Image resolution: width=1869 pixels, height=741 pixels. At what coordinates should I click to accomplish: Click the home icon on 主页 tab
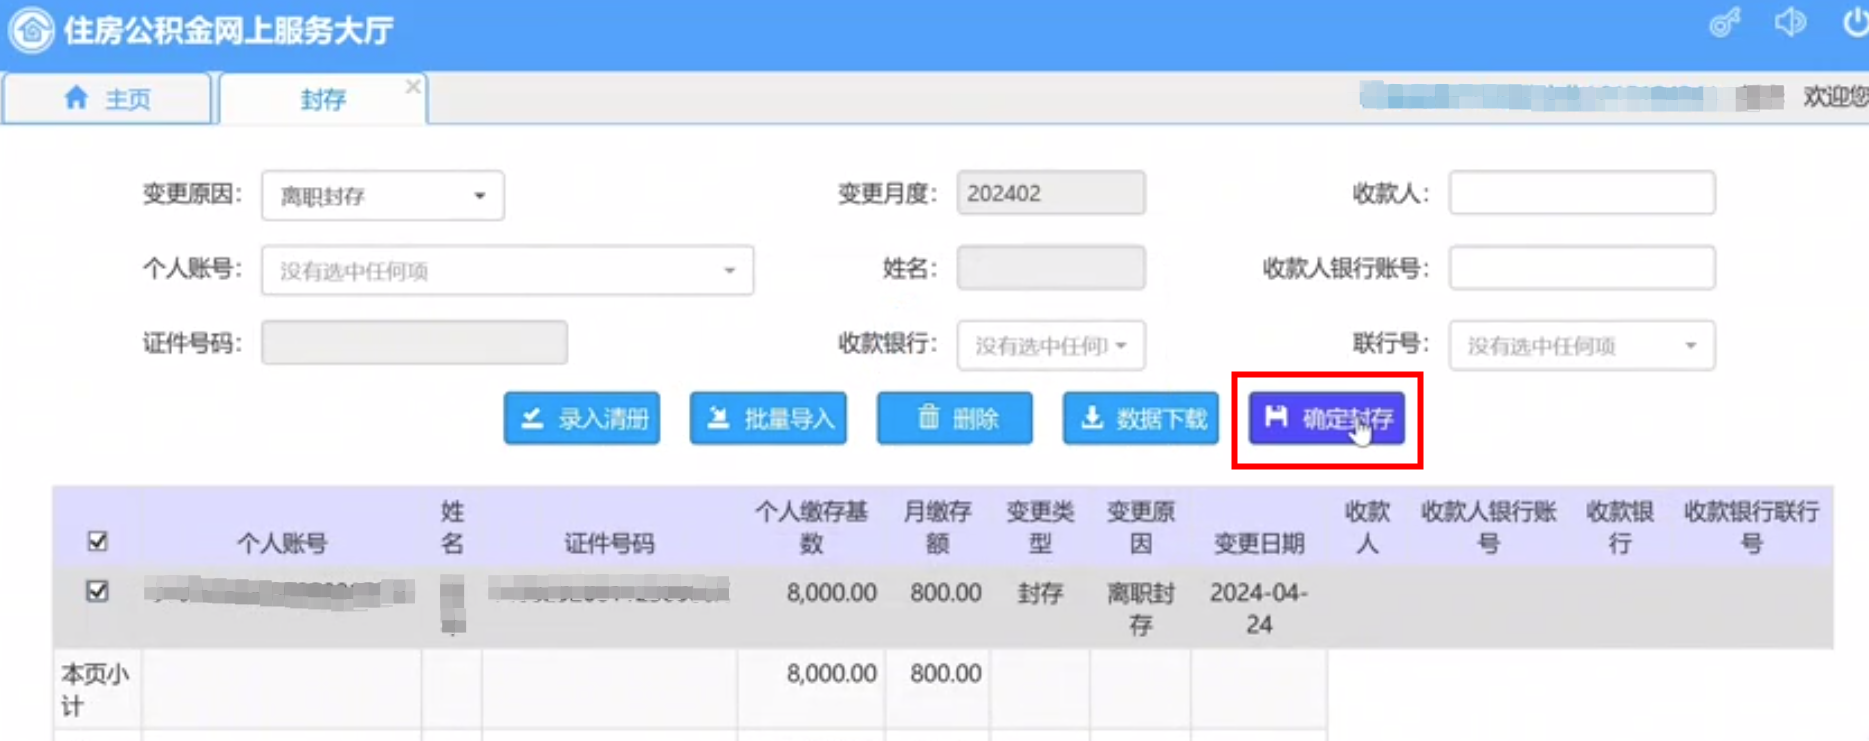(76, 98)
